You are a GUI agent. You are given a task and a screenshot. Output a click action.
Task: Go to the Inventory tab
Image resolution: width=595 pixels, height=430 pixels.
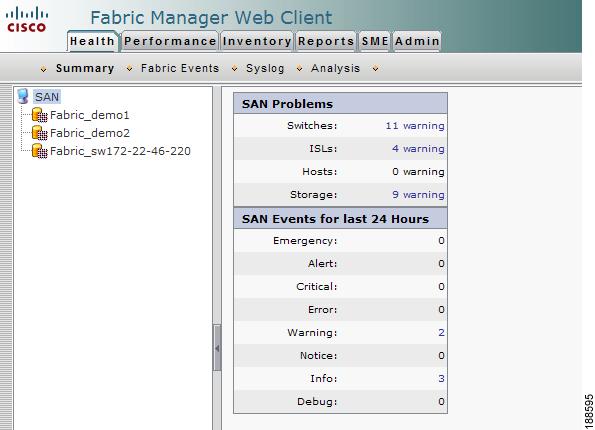click(257, 41)
